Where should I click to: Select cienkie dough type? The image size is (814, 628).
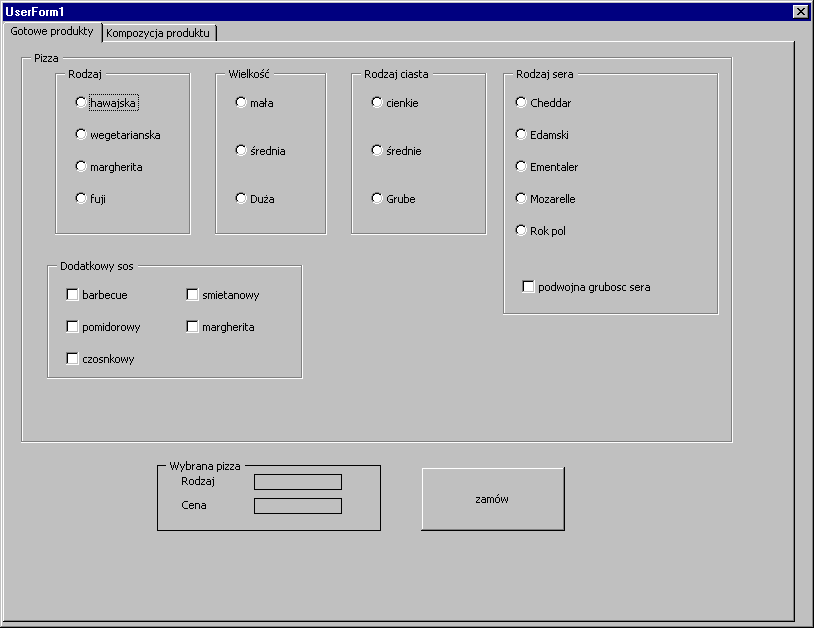pos(377,102)
